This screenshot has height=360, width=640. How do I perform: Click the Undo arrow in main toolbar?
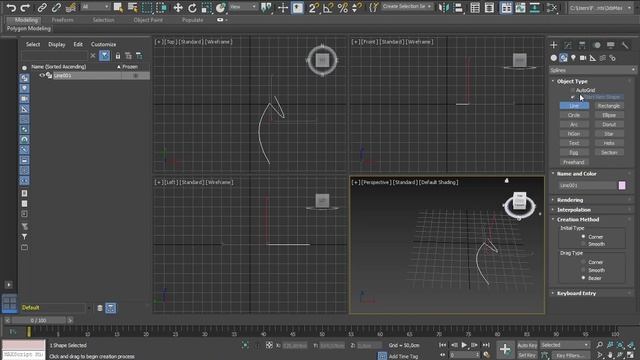(x=11, y=7)
